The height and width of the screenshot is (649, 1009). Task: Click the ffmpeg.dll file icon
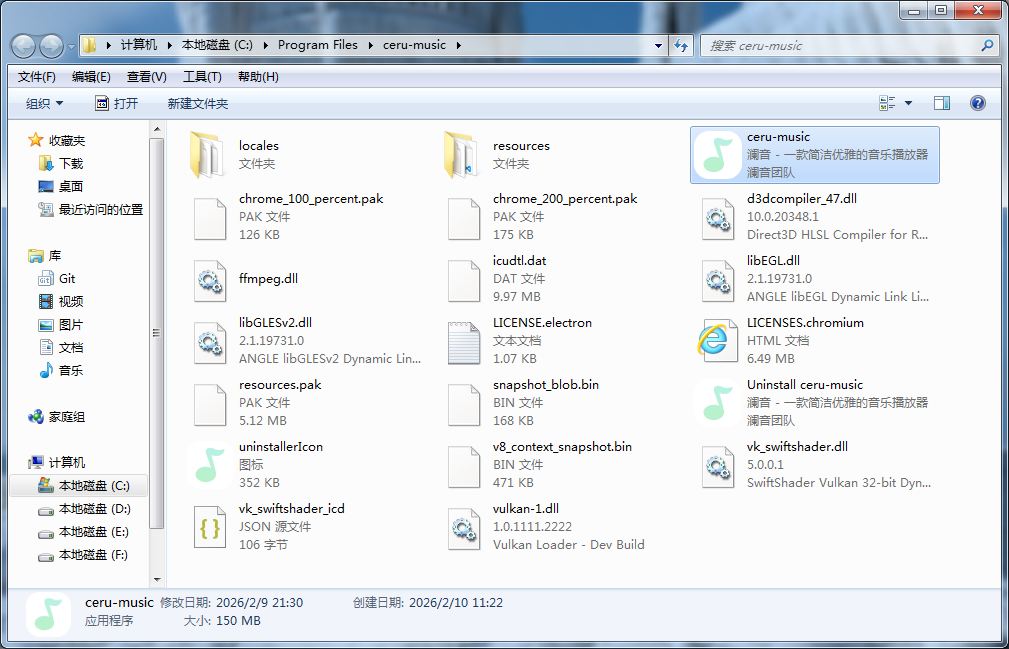[209, 279]
